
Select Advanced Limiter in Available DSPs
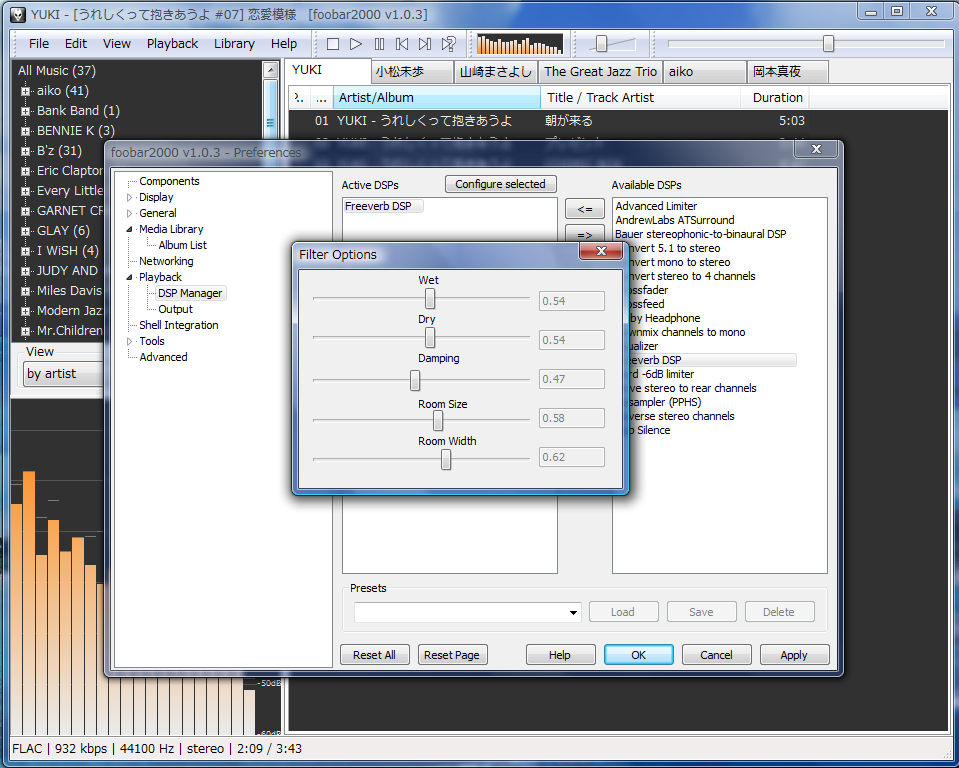click(656, 206)
